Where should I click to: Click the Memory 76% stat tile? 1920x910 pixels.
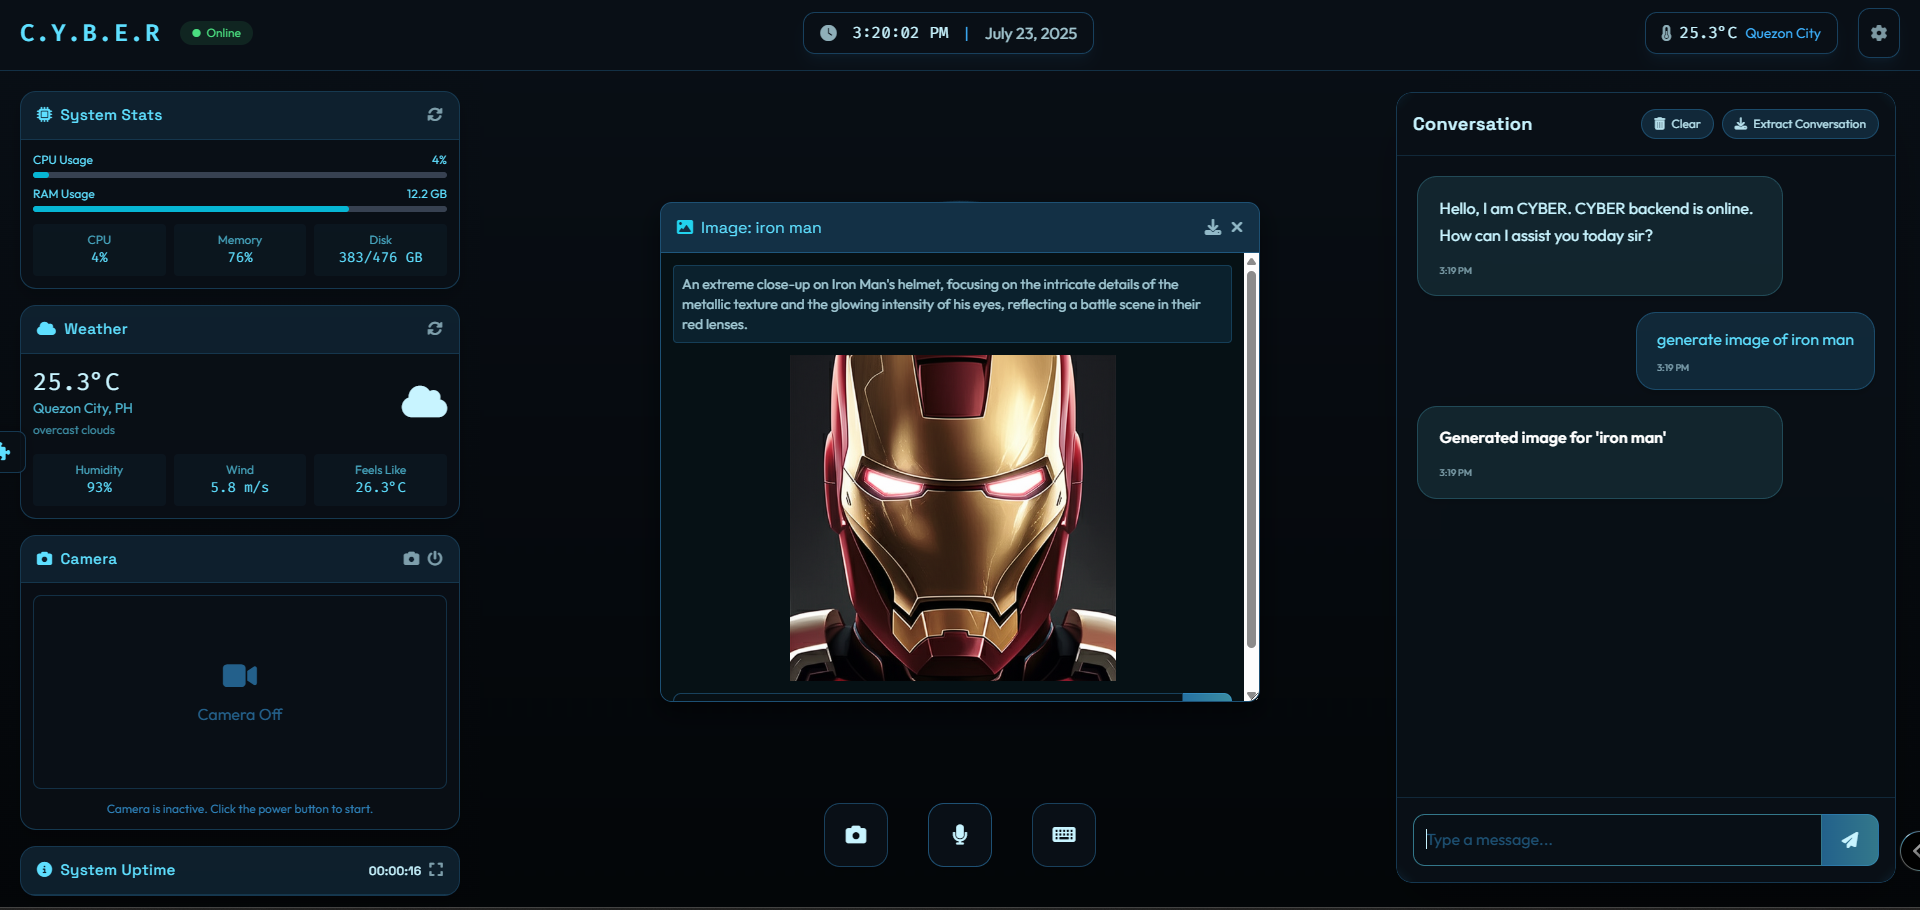click(240, 249)
